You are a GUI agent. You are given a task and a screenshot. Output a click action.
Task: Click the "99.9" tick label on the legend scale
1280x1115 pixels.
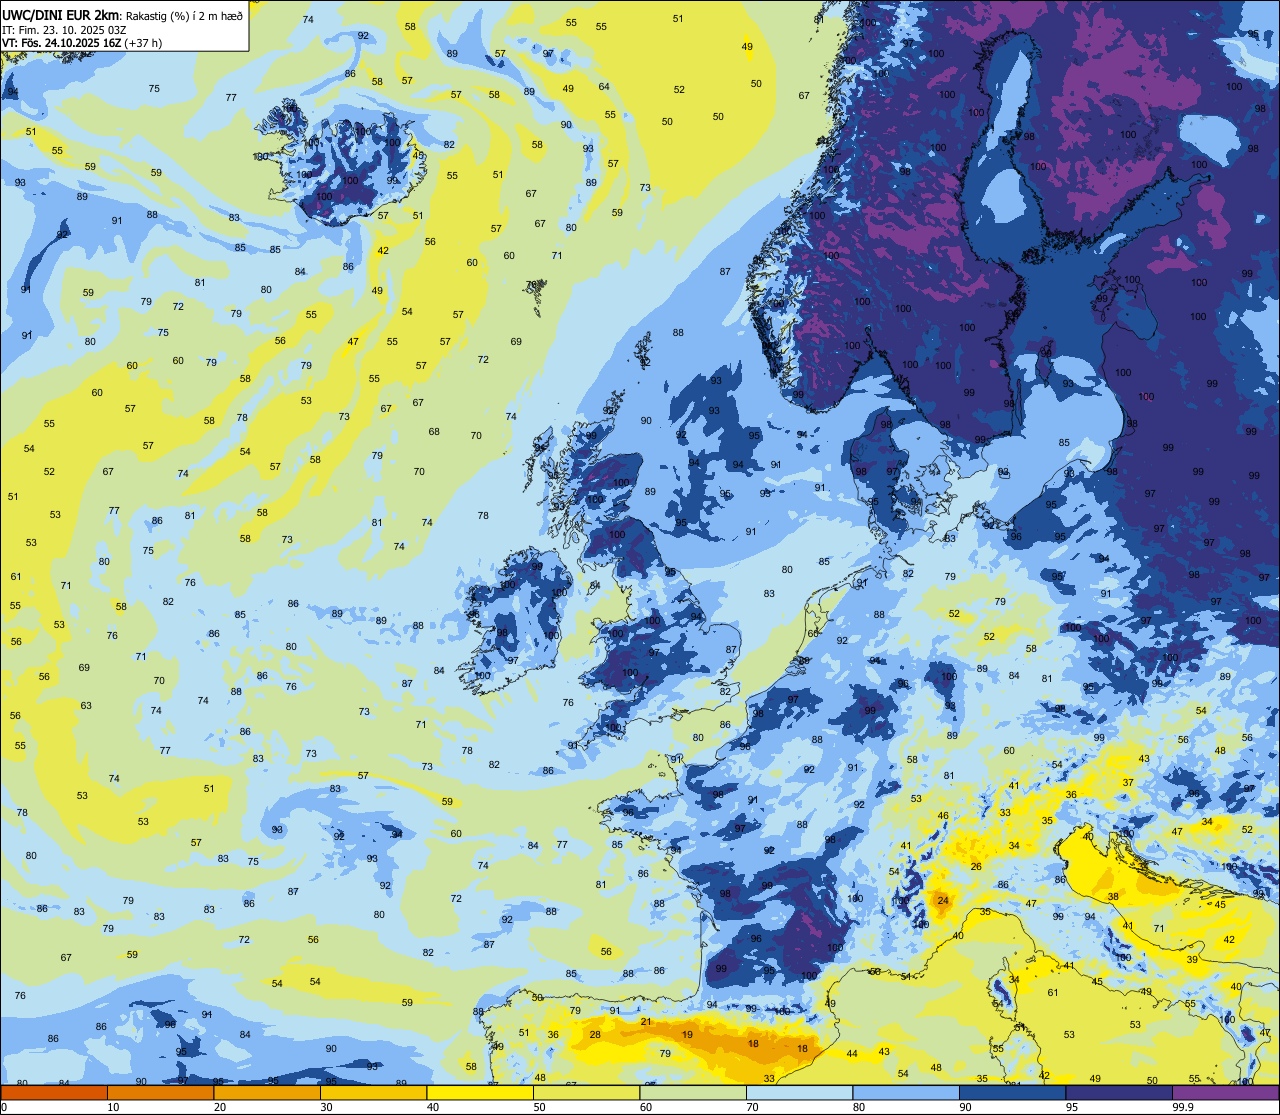tap(1183, 1107)
